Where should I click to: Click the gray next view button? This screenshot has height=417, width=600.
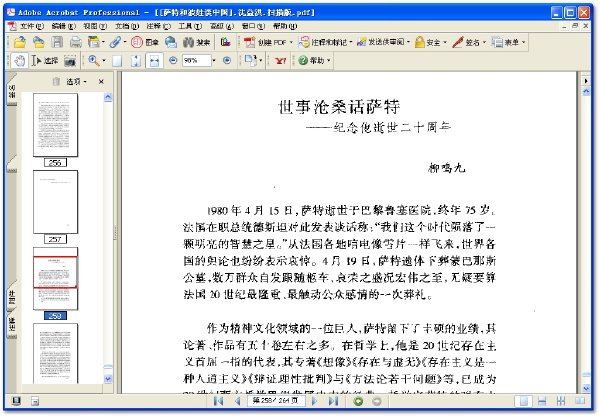(377, 401)
